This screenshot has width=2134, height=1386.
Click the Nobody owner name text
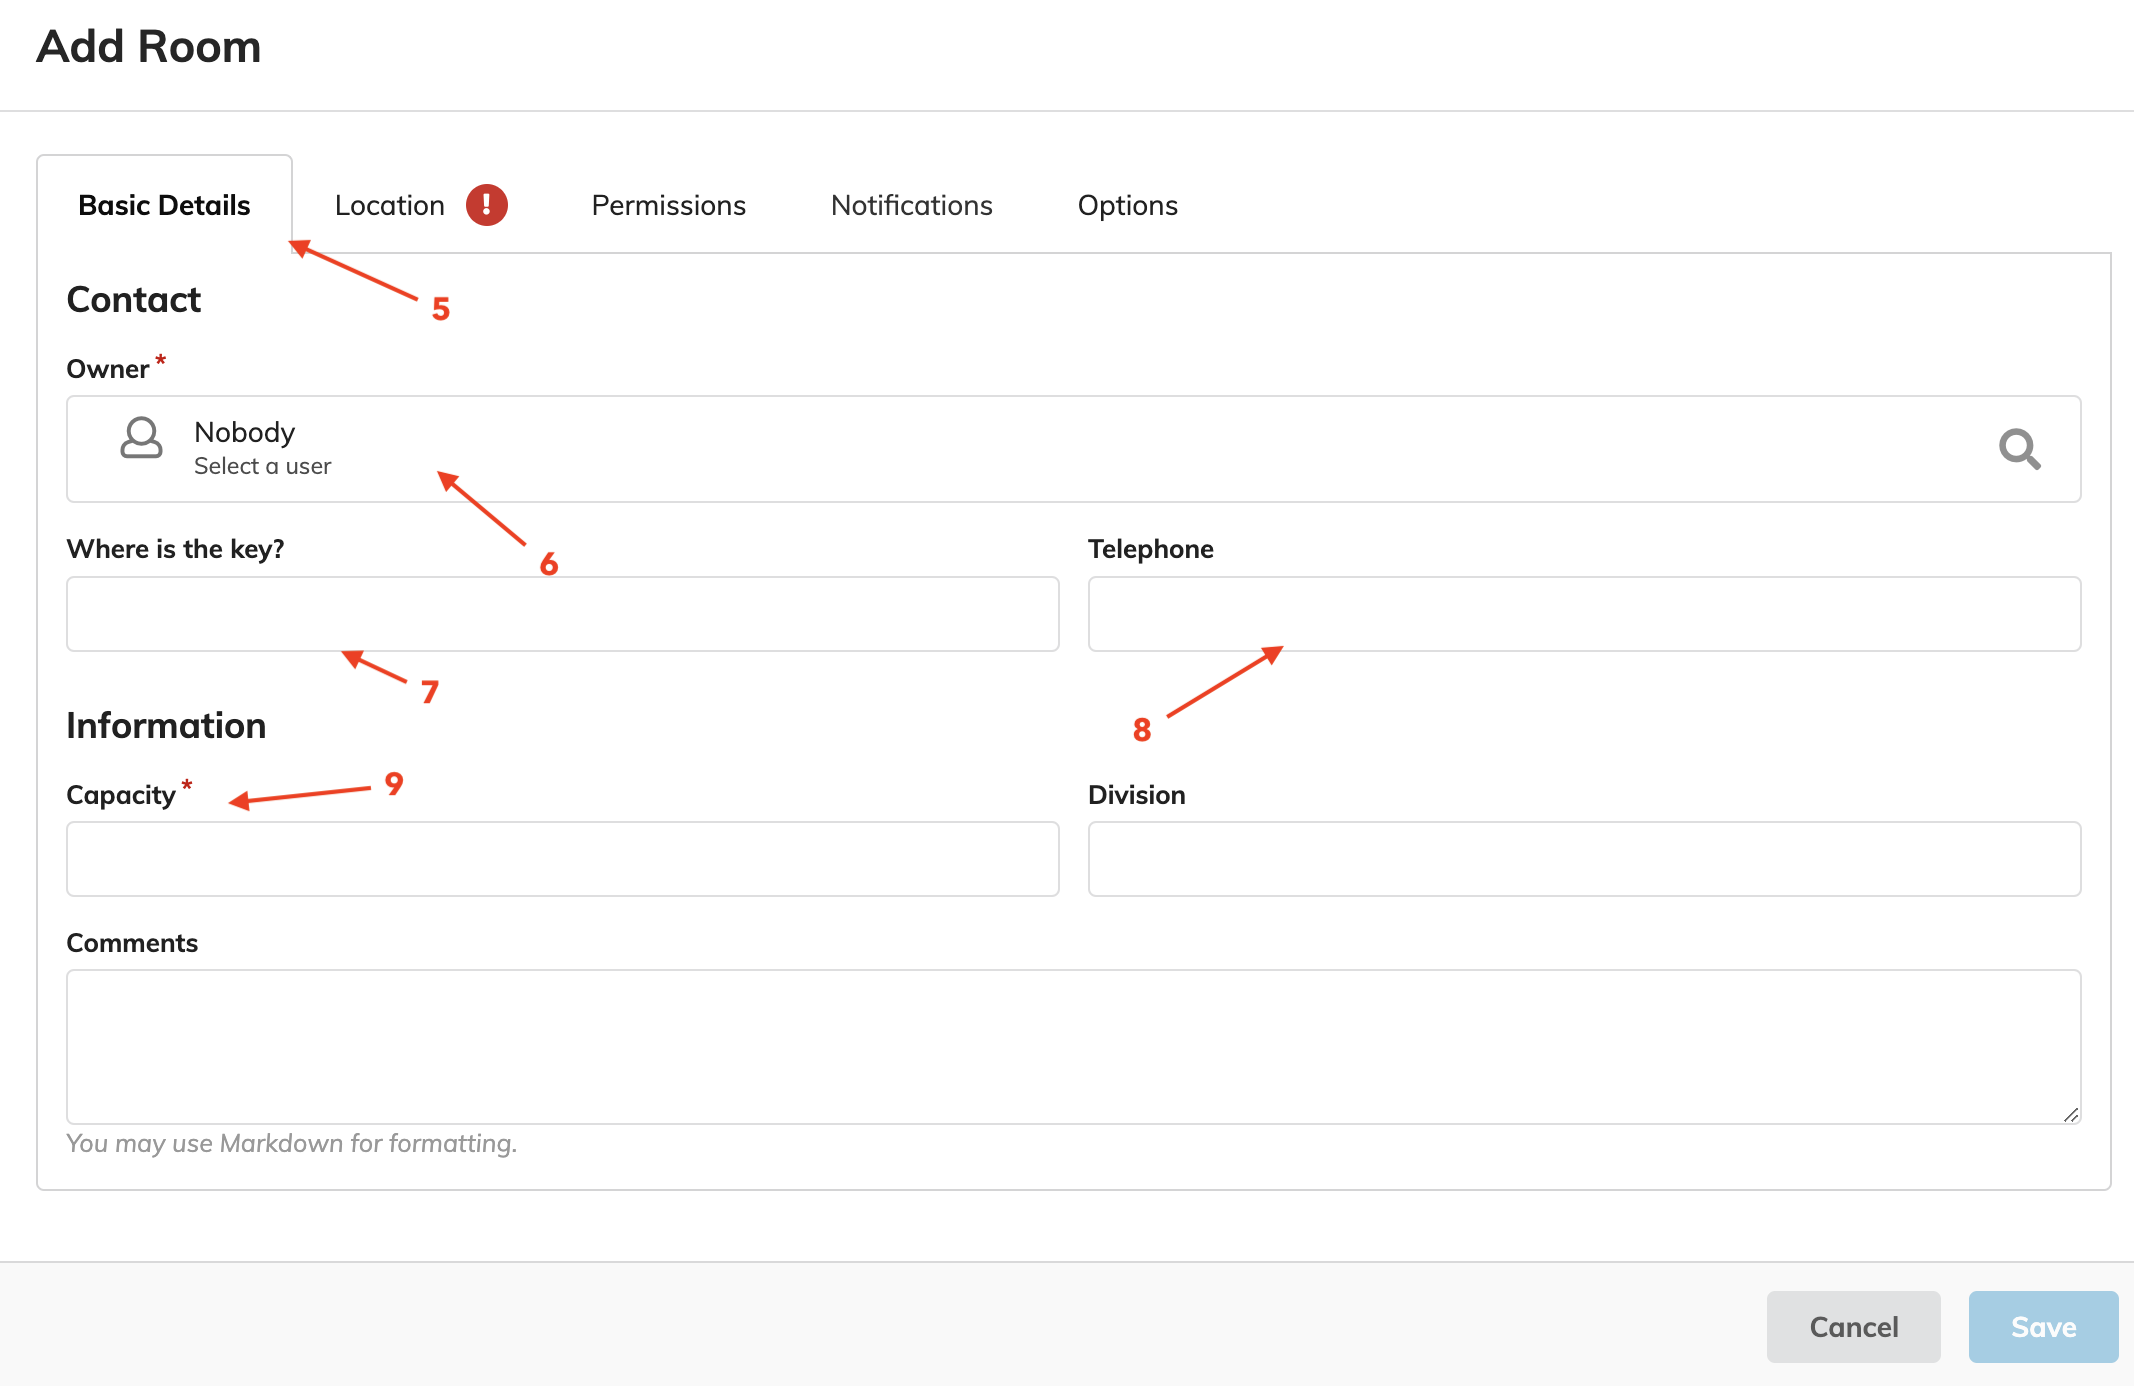(x=244, y=432)
